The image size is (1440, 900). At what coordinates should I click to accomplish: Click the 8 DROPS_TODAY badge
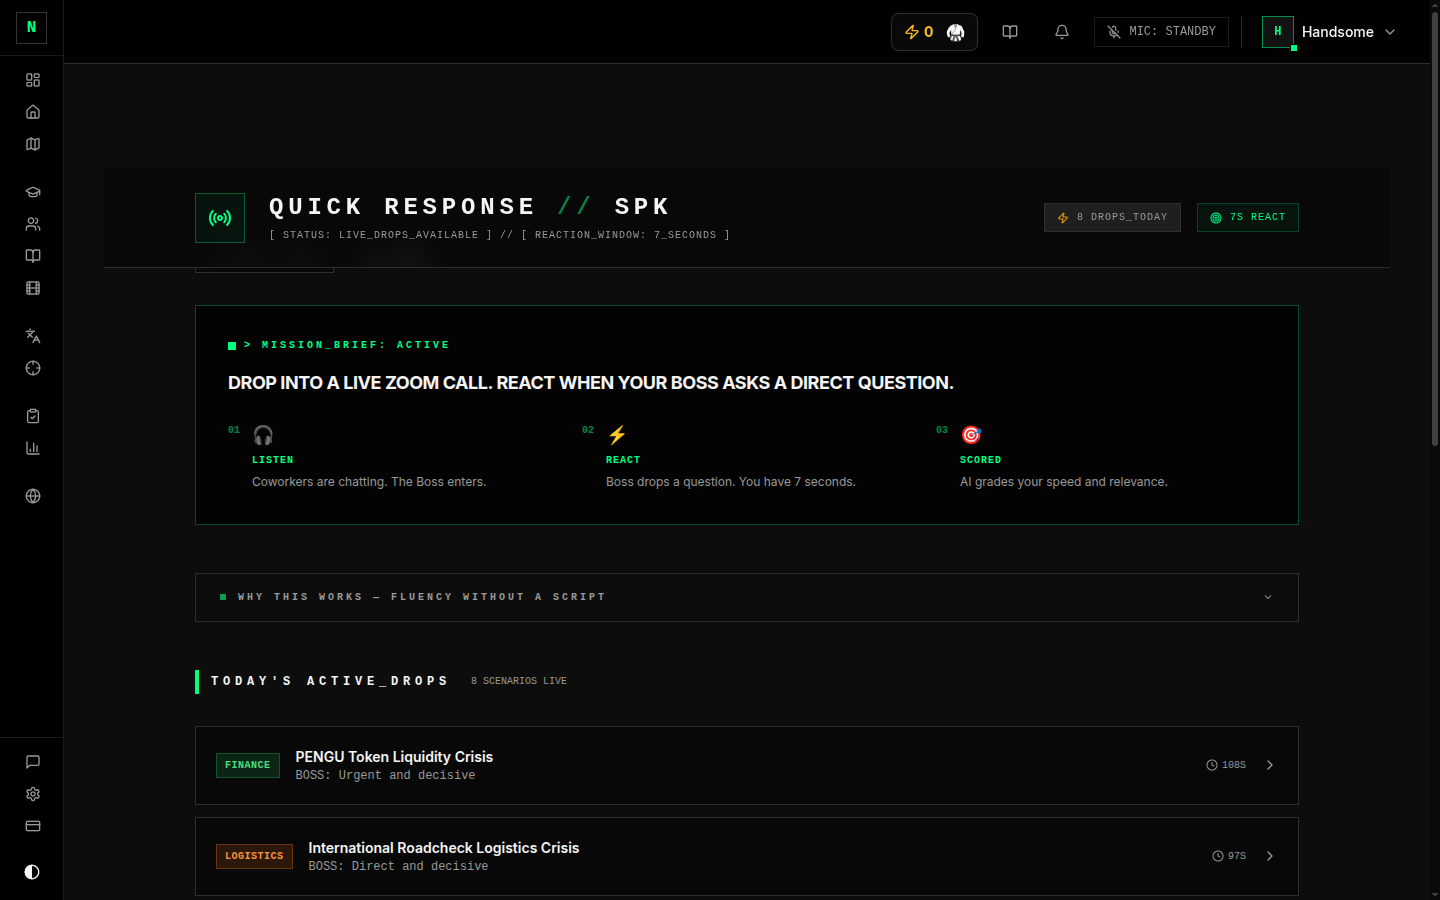pyautogui.click(x=1112, y=218)
